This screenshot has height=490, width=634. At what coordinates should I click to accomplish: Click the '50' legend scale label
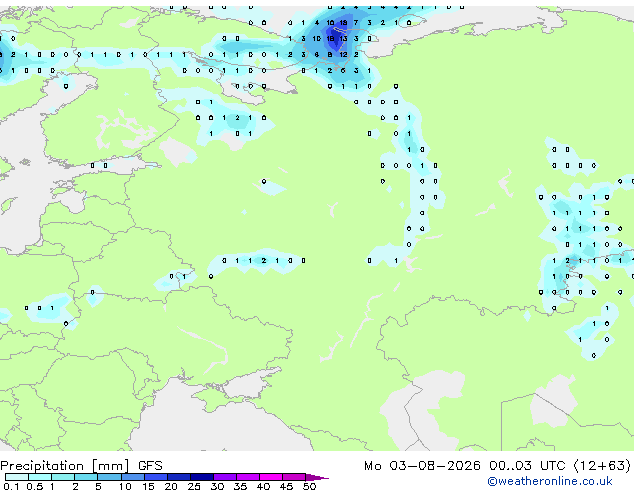click(309, 486)
